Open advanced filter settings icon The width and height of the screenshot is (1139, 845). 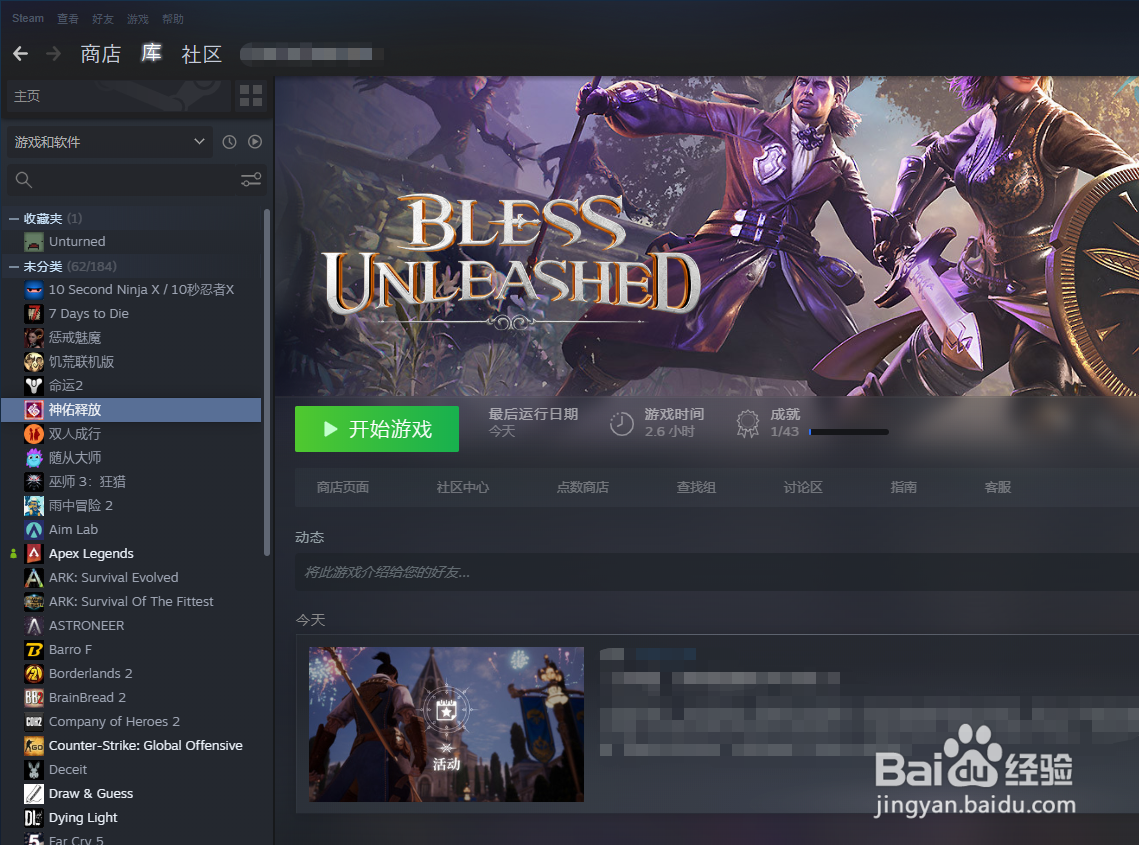(x=251, y=179)
